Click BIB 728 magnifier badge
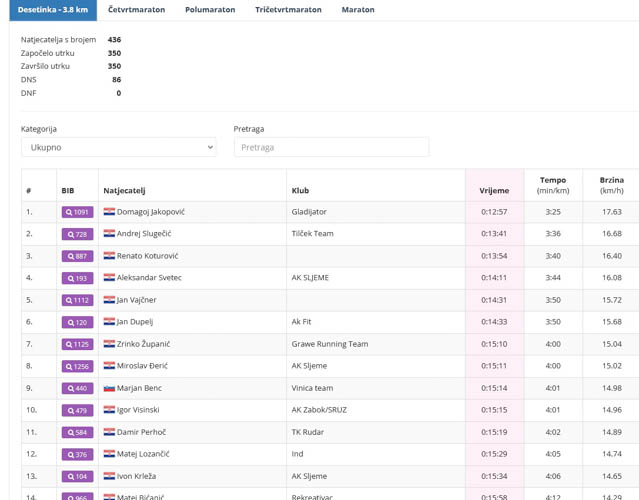639x500 pixels. [77, 234]
